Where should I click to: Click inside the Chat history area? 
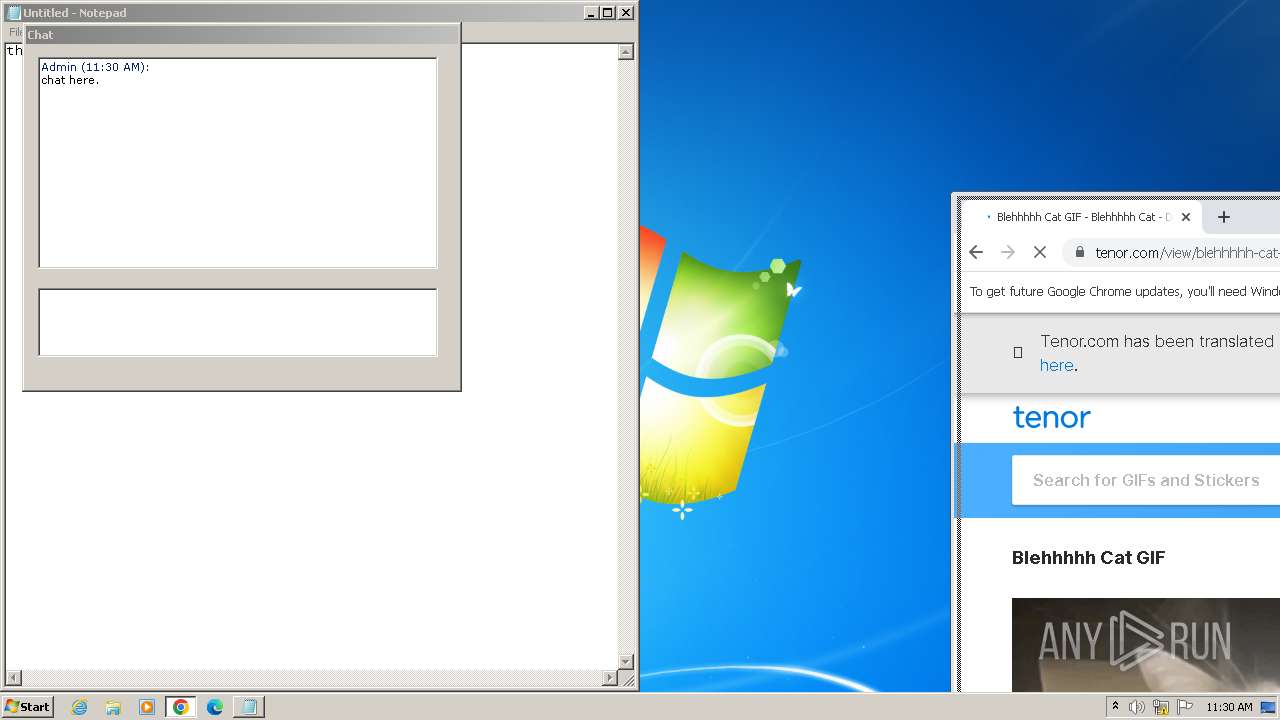coord(238,163)
